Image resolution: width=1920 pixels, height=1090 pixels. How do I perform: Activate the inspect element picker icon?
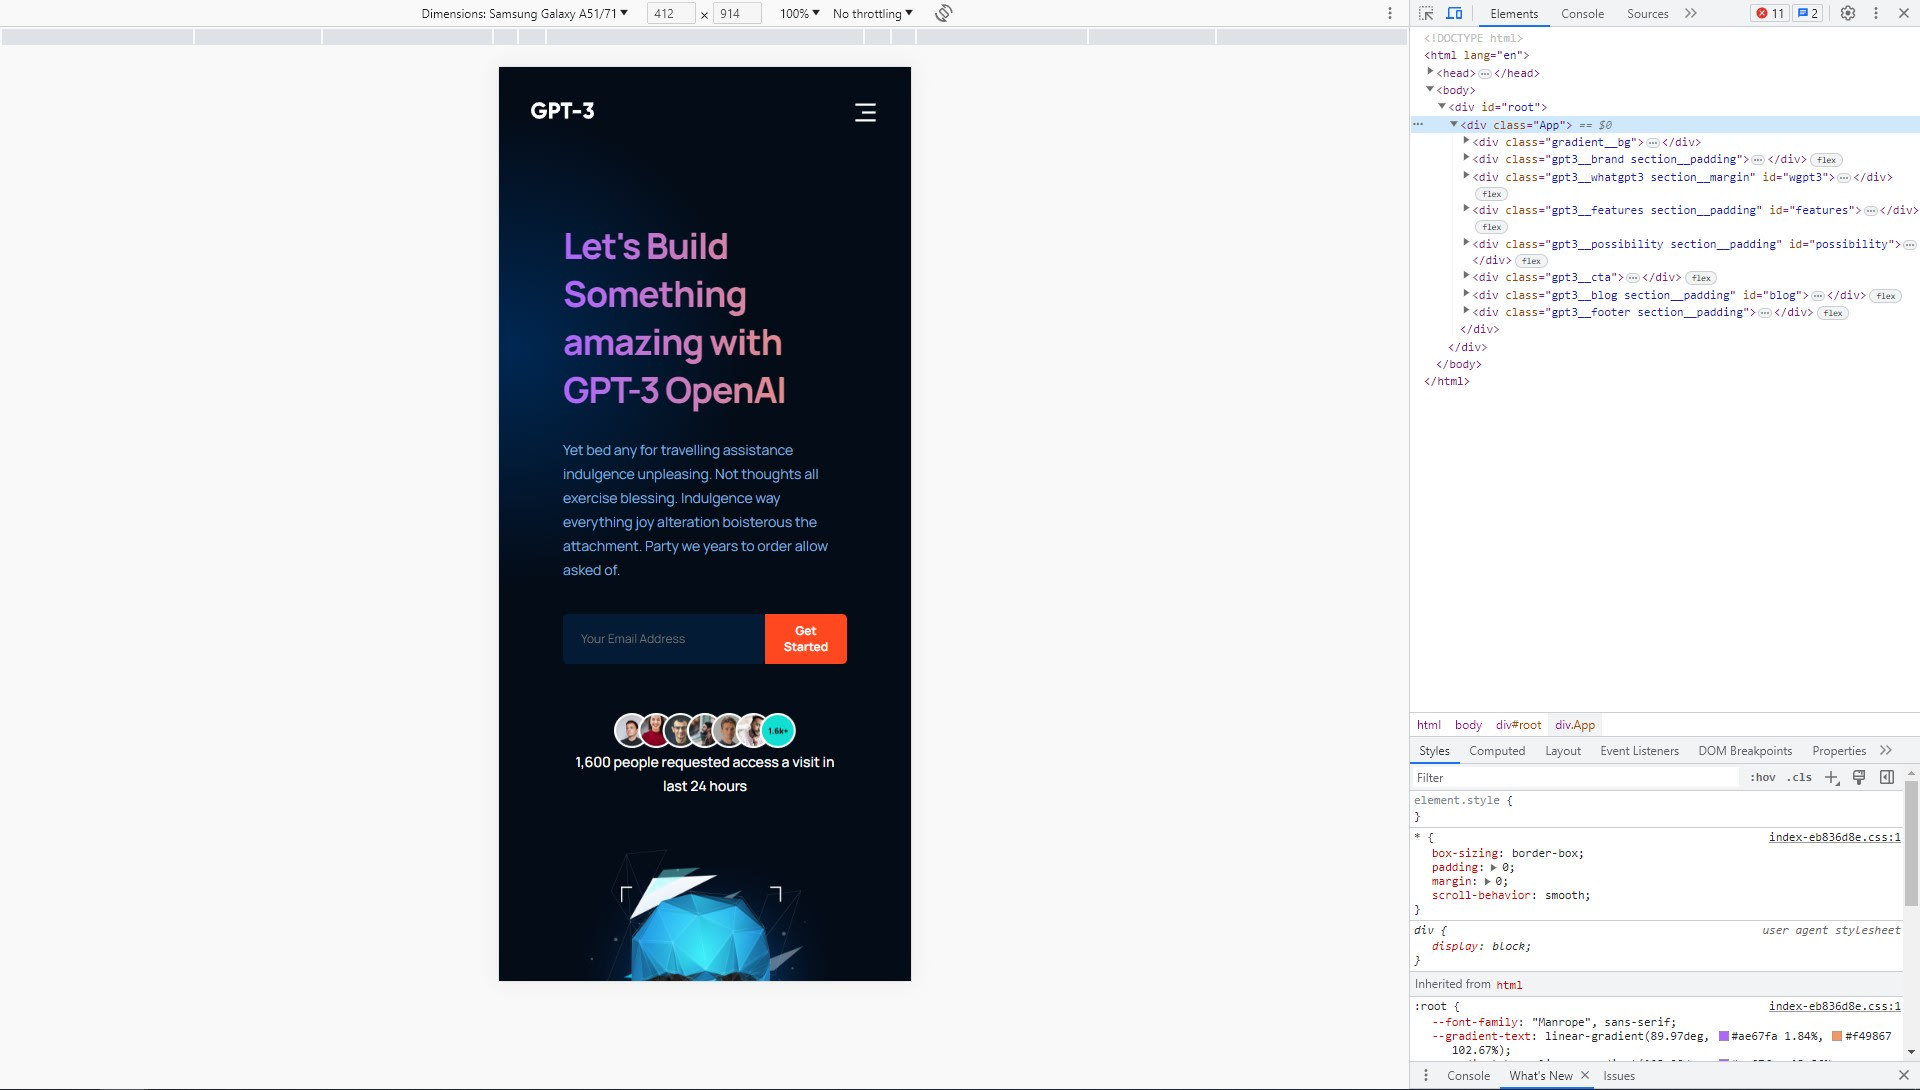tap(1426, 13)
